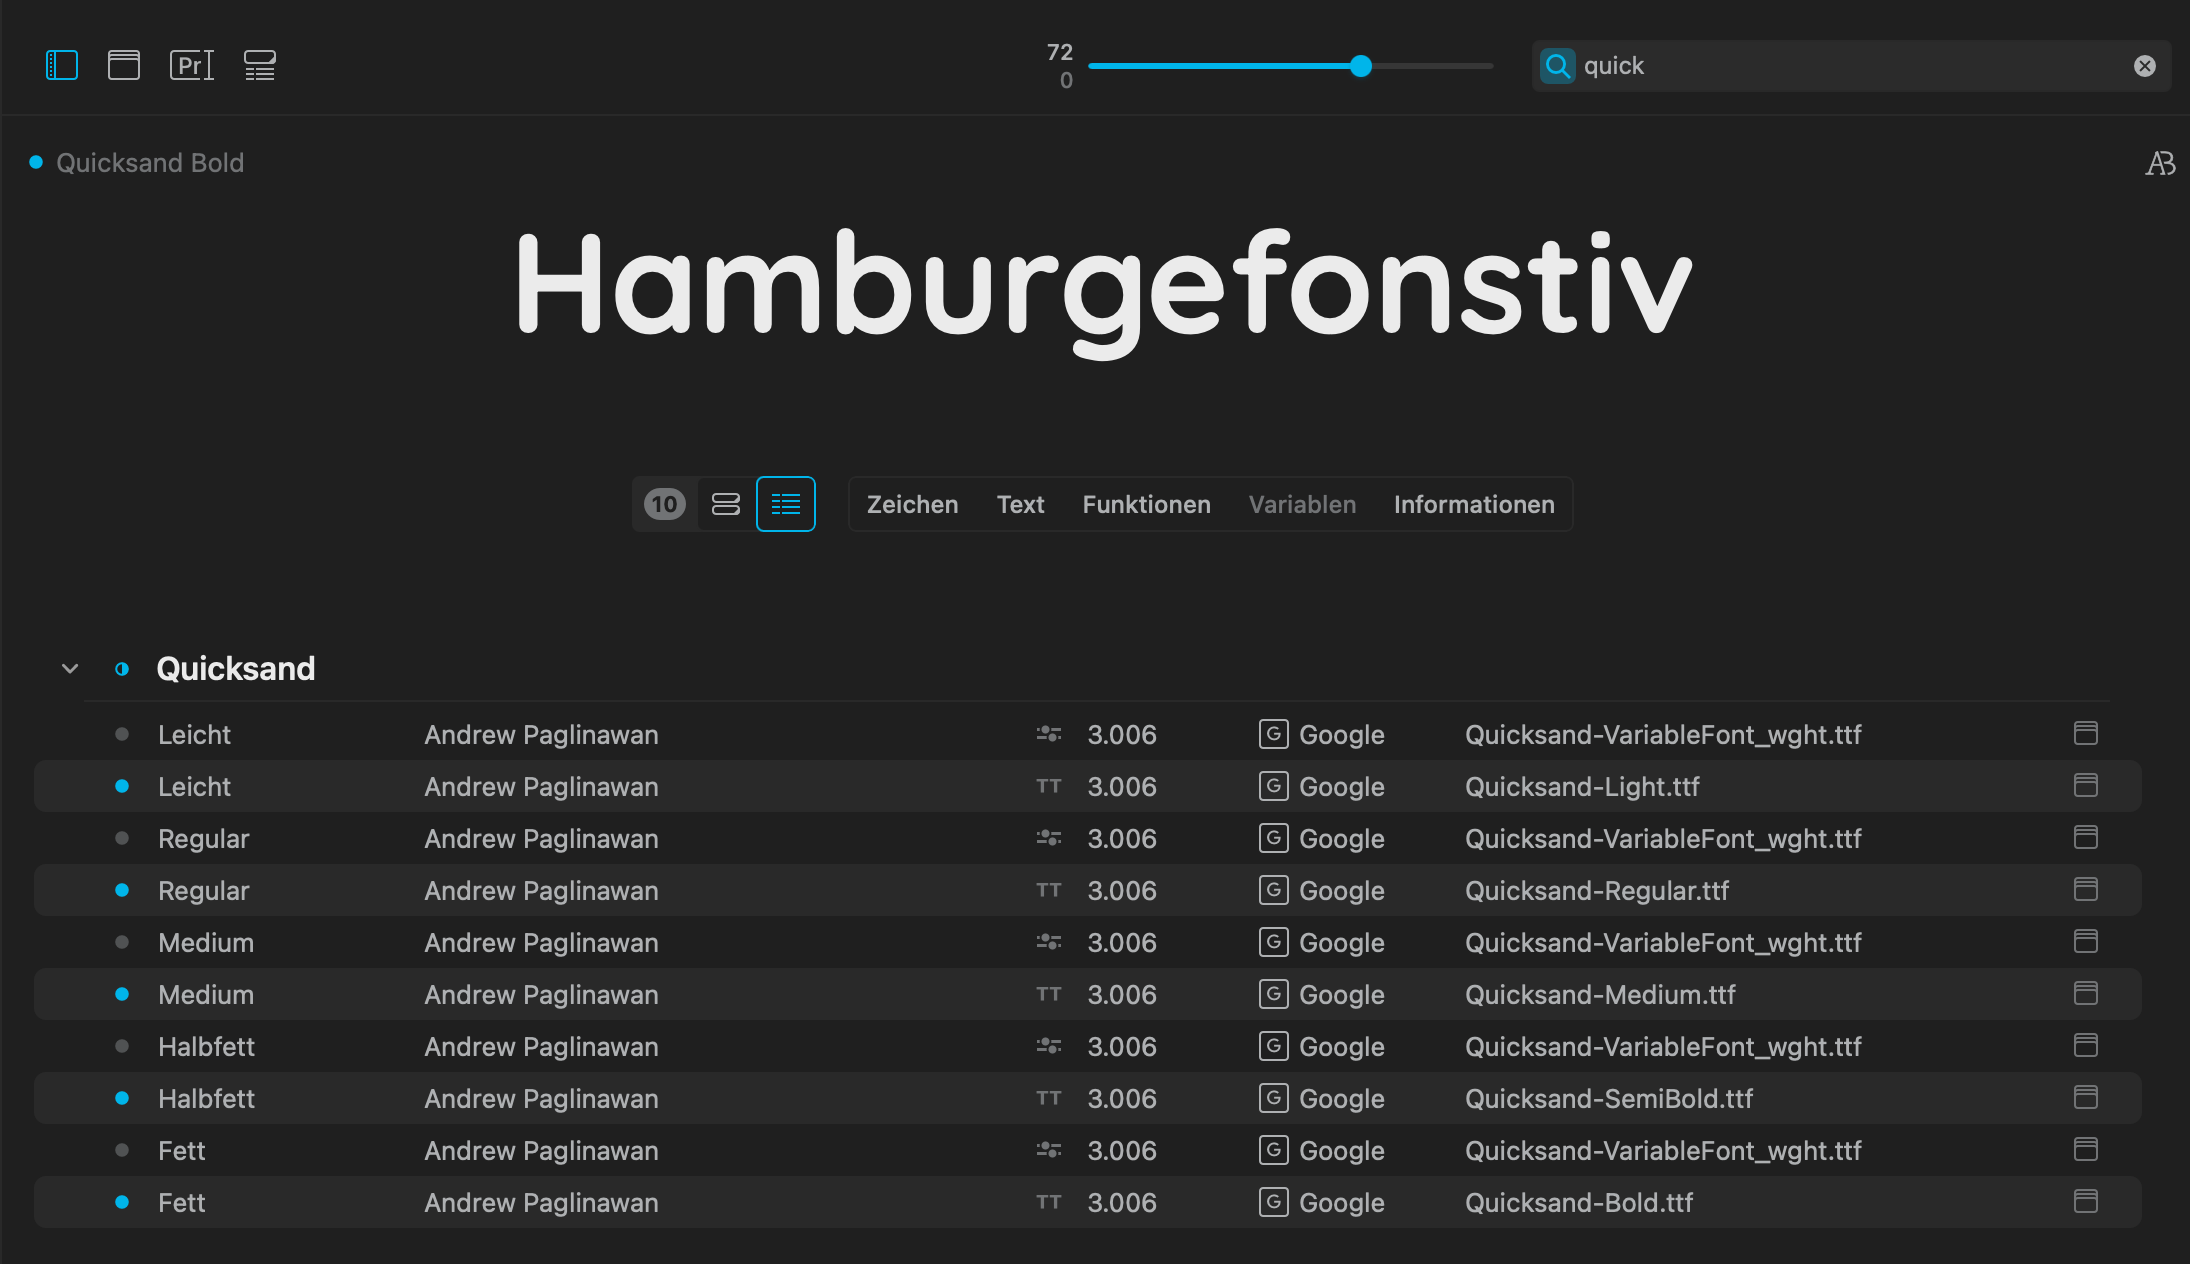Click variable font icon in first Medium row
The width and height of the screenshot is (2190, 1264).
click(x=1049, y=942)
